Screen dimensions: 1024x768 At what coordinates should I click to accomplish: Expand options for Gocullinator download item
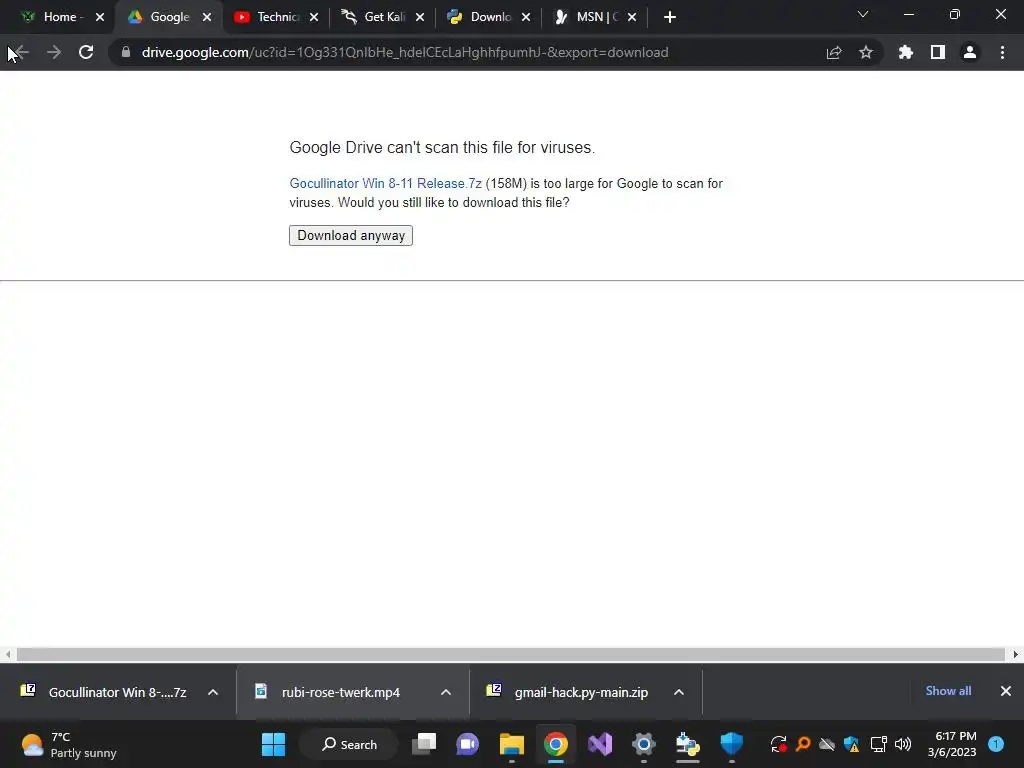213,692
